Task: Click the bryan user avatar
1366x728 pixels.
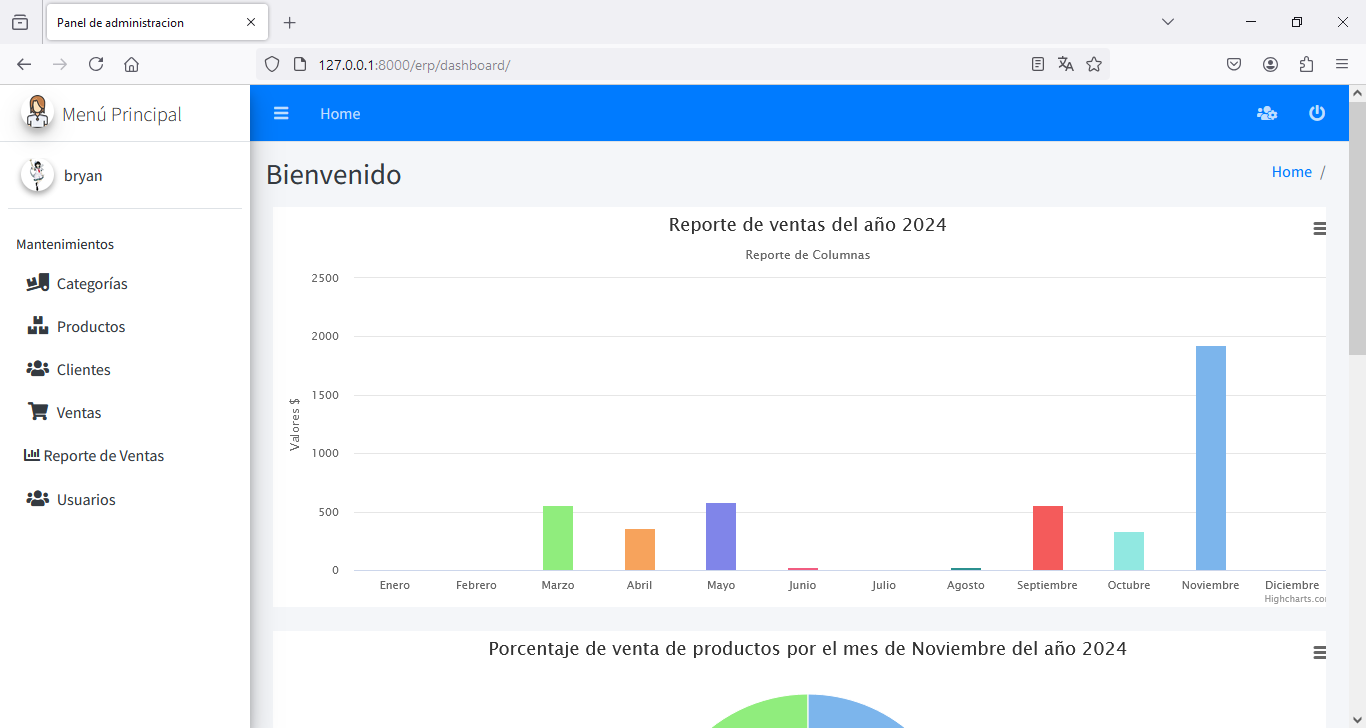Action: (x=38, y=175)
